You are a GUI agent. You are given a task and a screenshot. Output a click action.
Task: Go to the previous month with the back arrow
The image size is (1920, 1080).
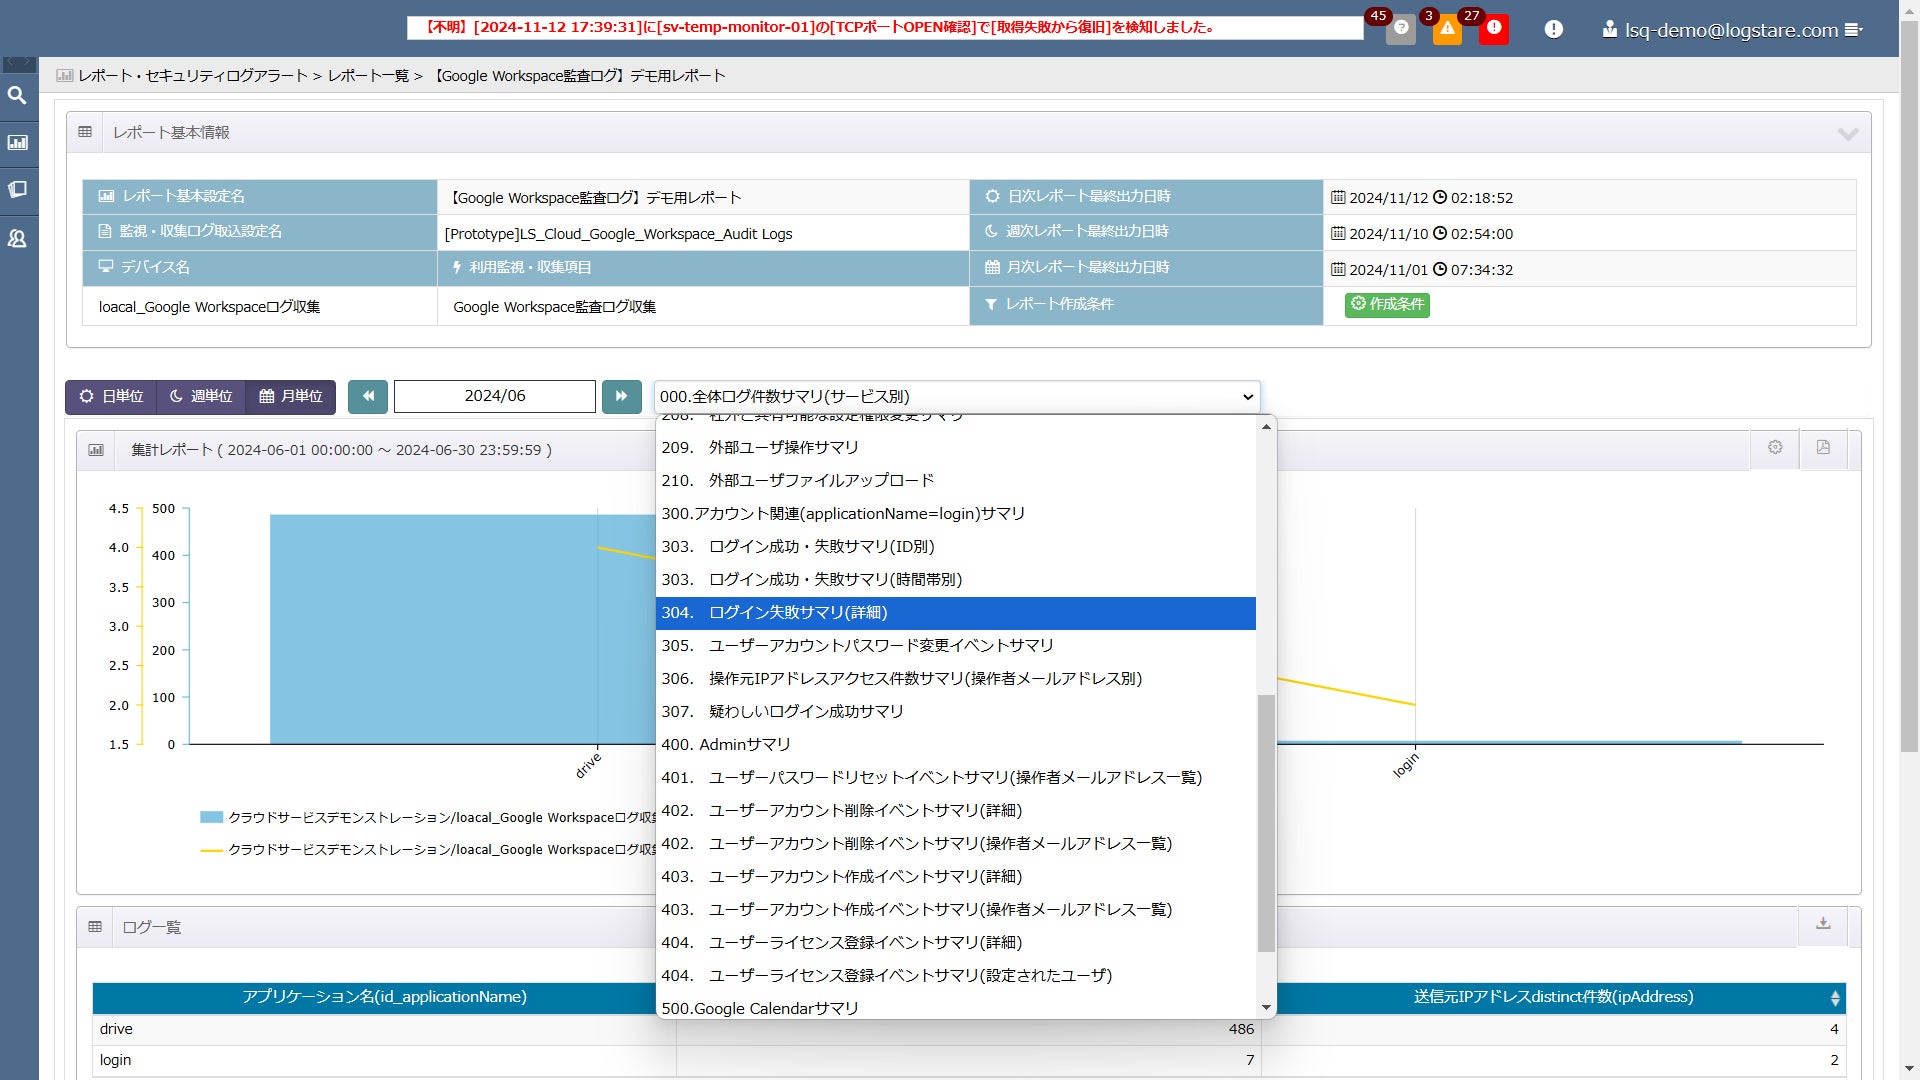(368, 397)
